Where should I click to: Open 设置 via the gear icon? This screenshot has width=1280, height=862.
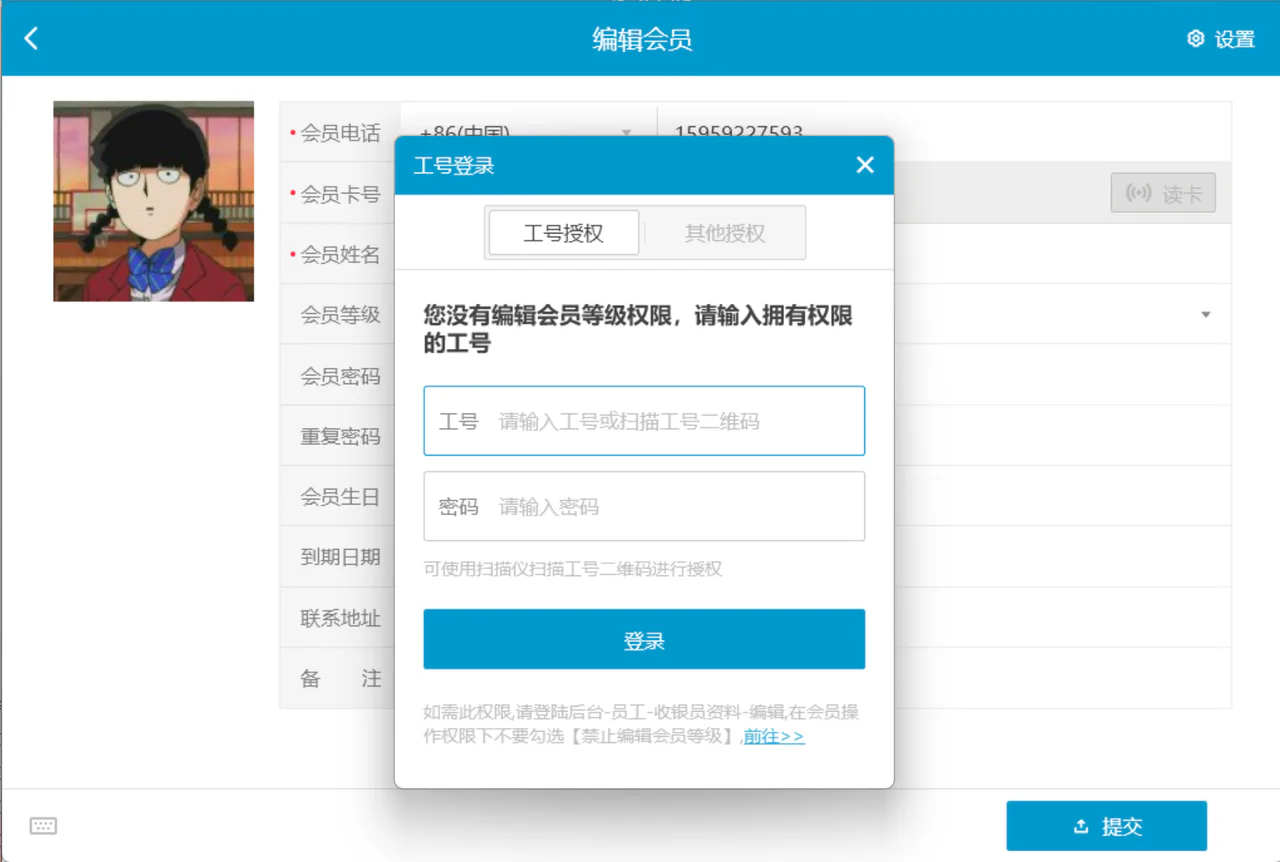[1220, 39]
